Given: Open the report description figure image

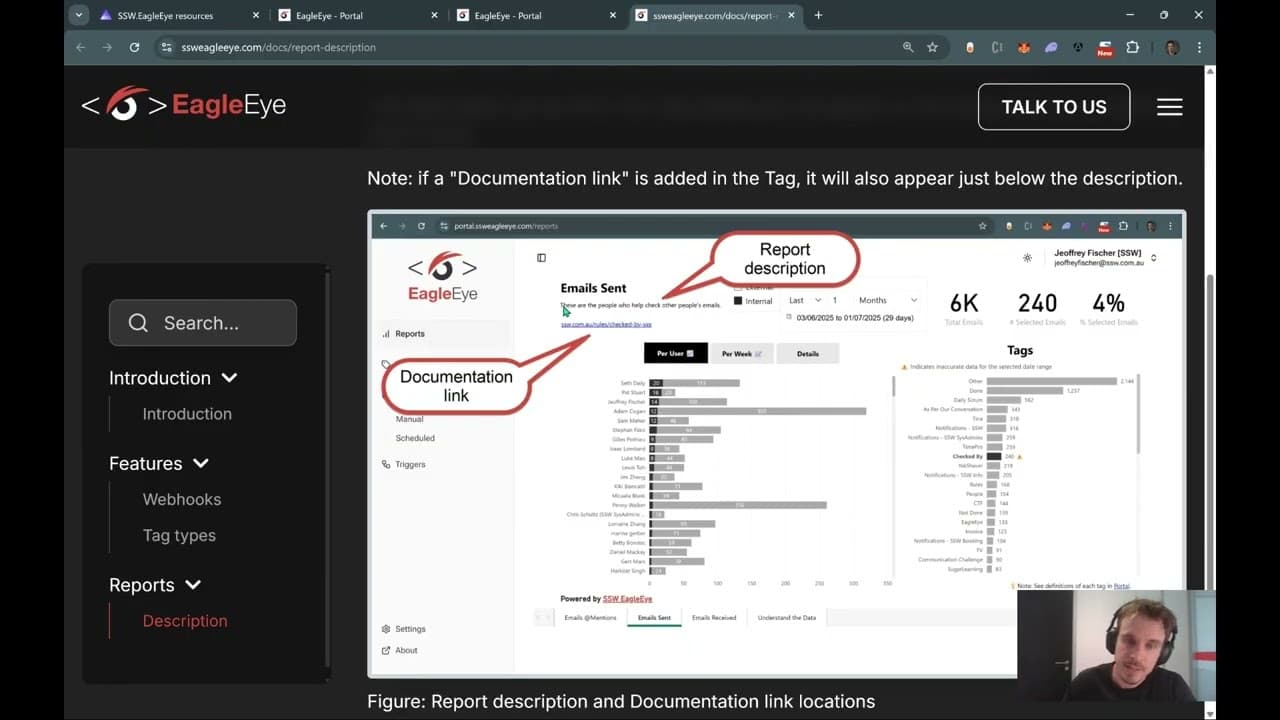Looking at the screenshot, I should coord(776,443).
